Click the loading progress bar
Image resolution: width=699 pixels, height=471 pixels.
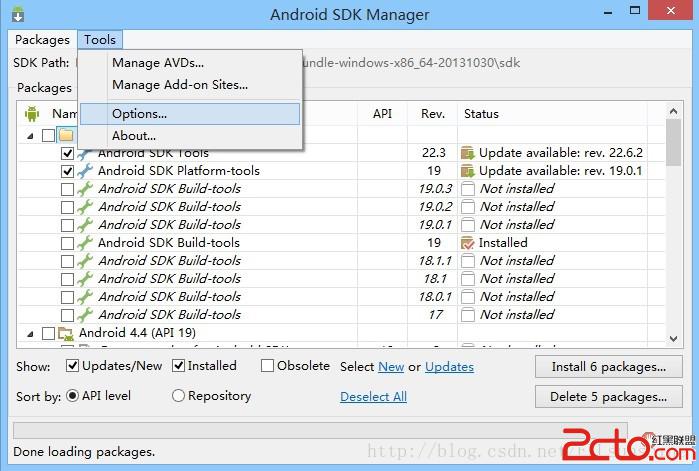tap(320, 431)
